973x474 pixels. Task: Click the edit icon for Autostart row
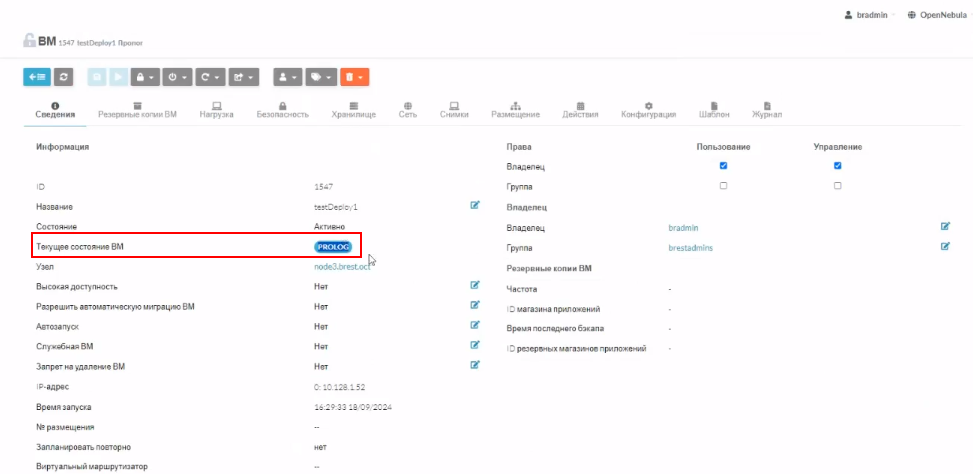[x=476, y=325]
